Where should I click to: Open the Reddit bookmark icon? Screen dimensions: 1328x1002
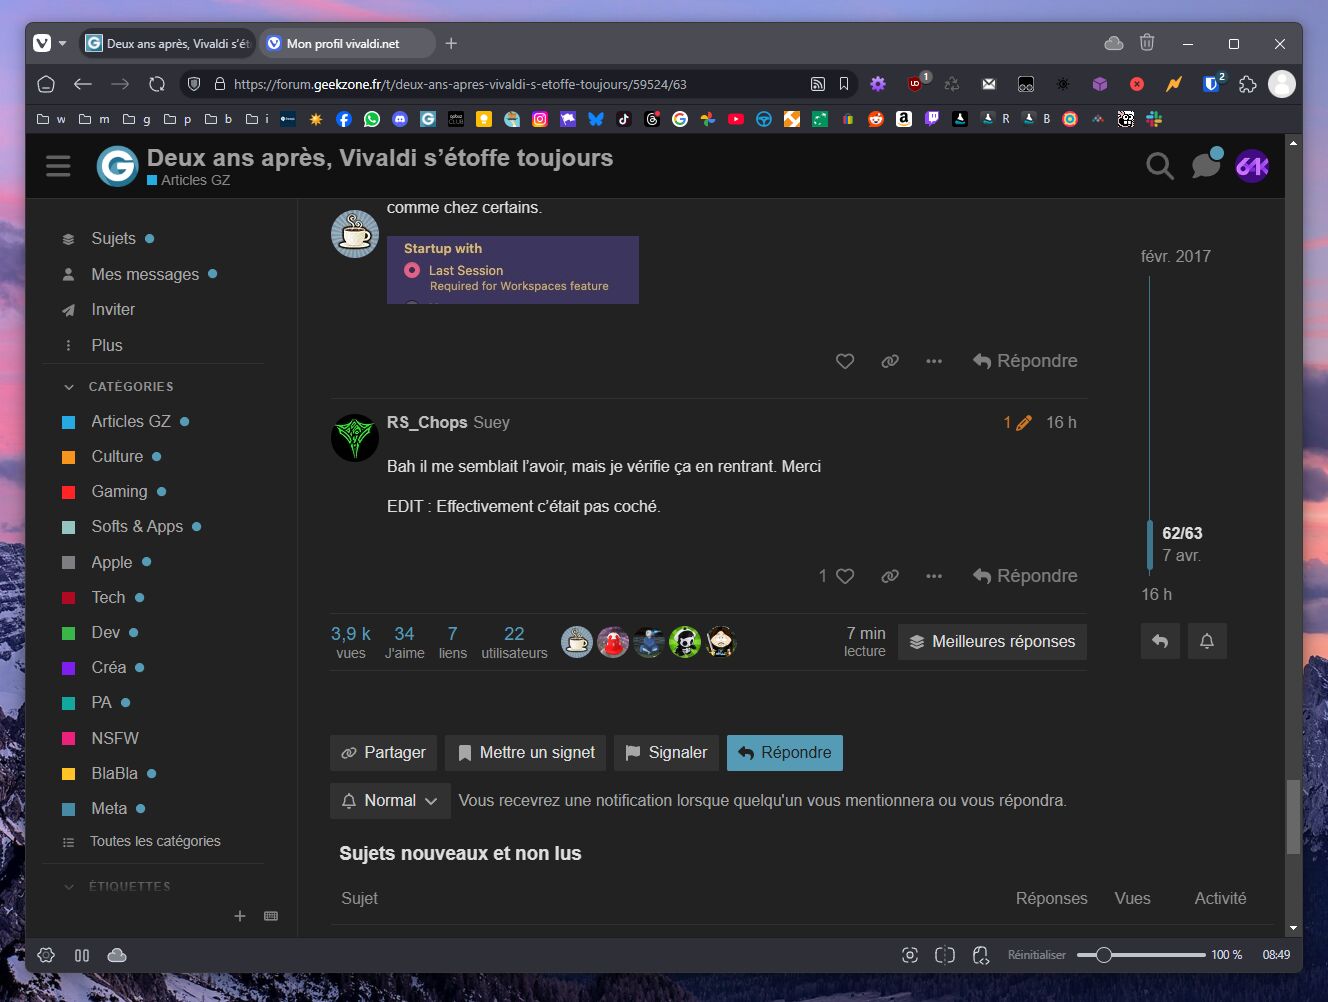[876, 119]
